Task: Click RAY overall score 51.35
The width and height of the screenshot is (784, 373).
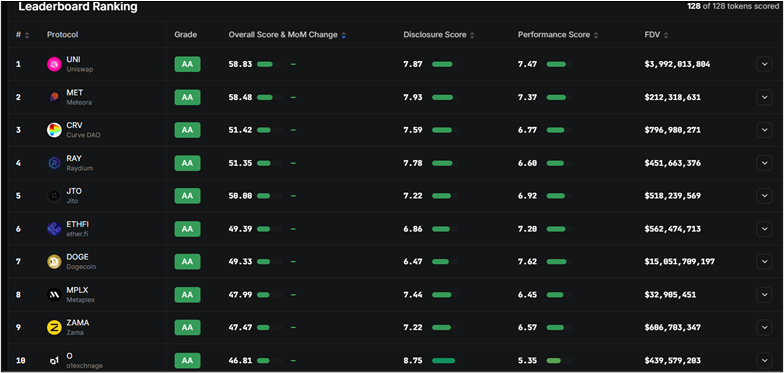Action: pos(240,163)
